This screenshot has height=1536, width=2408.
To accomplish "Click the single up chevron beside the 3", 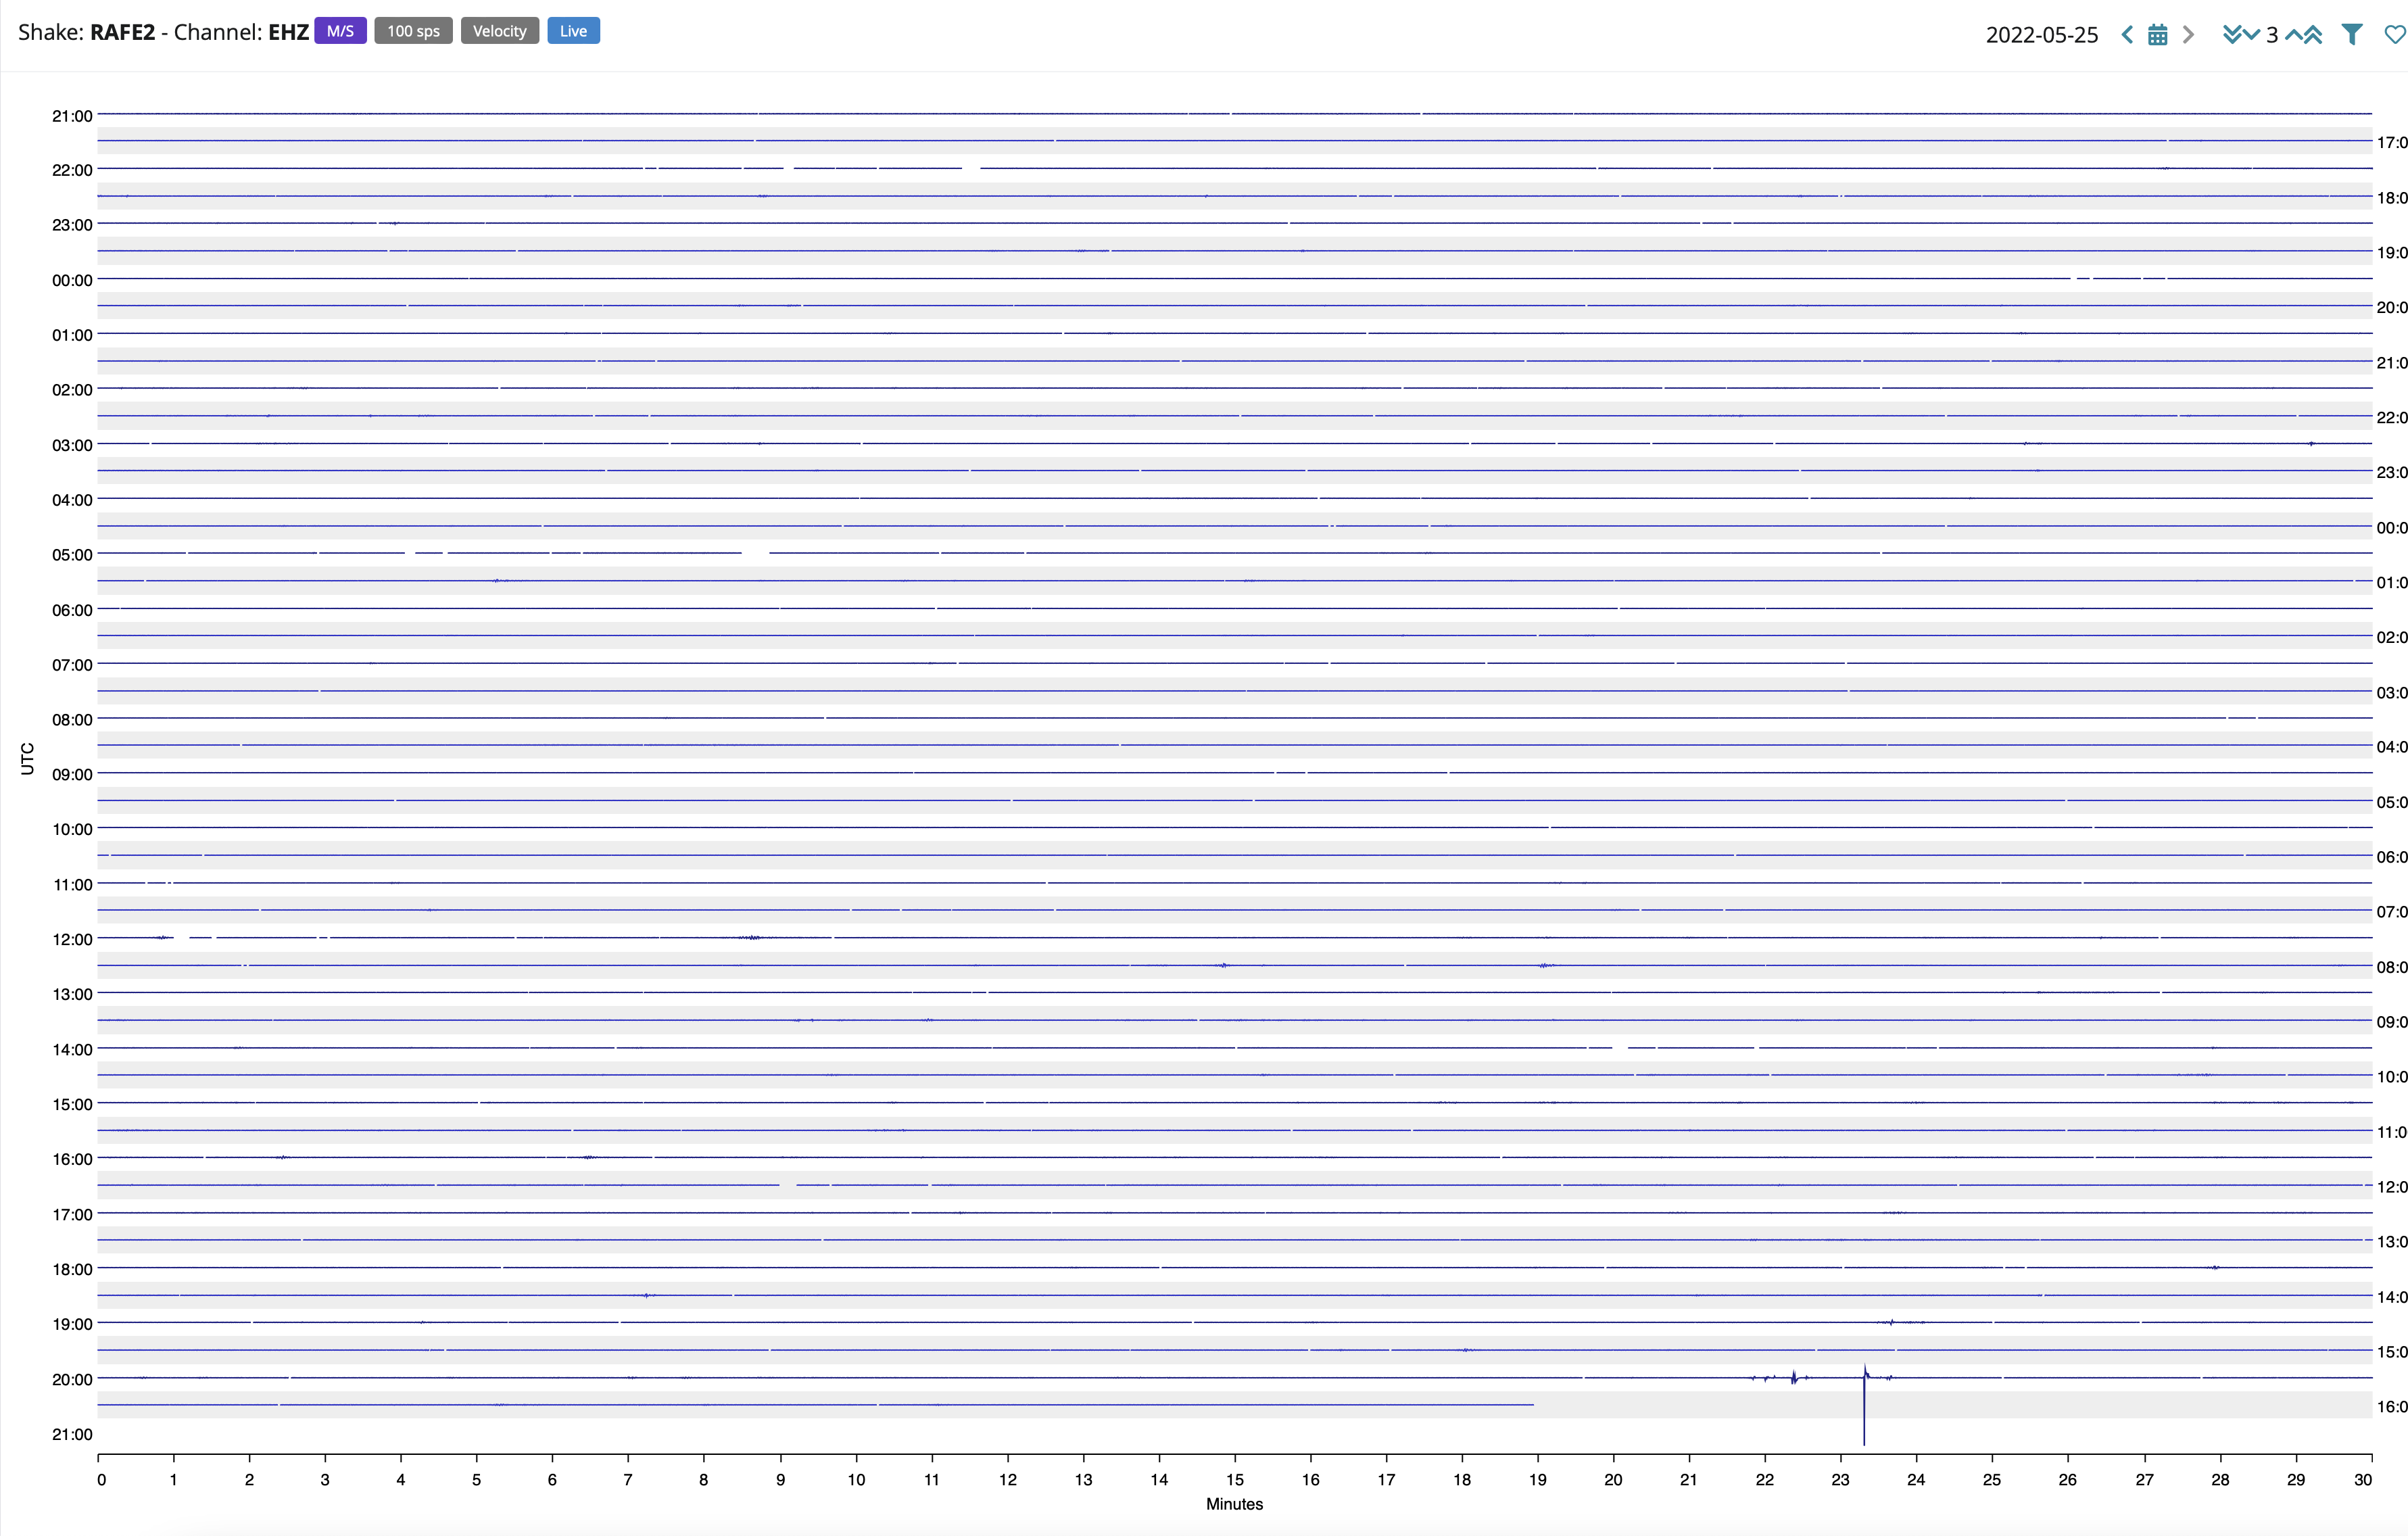I will pyautogui.click(x=2294, y=35).
